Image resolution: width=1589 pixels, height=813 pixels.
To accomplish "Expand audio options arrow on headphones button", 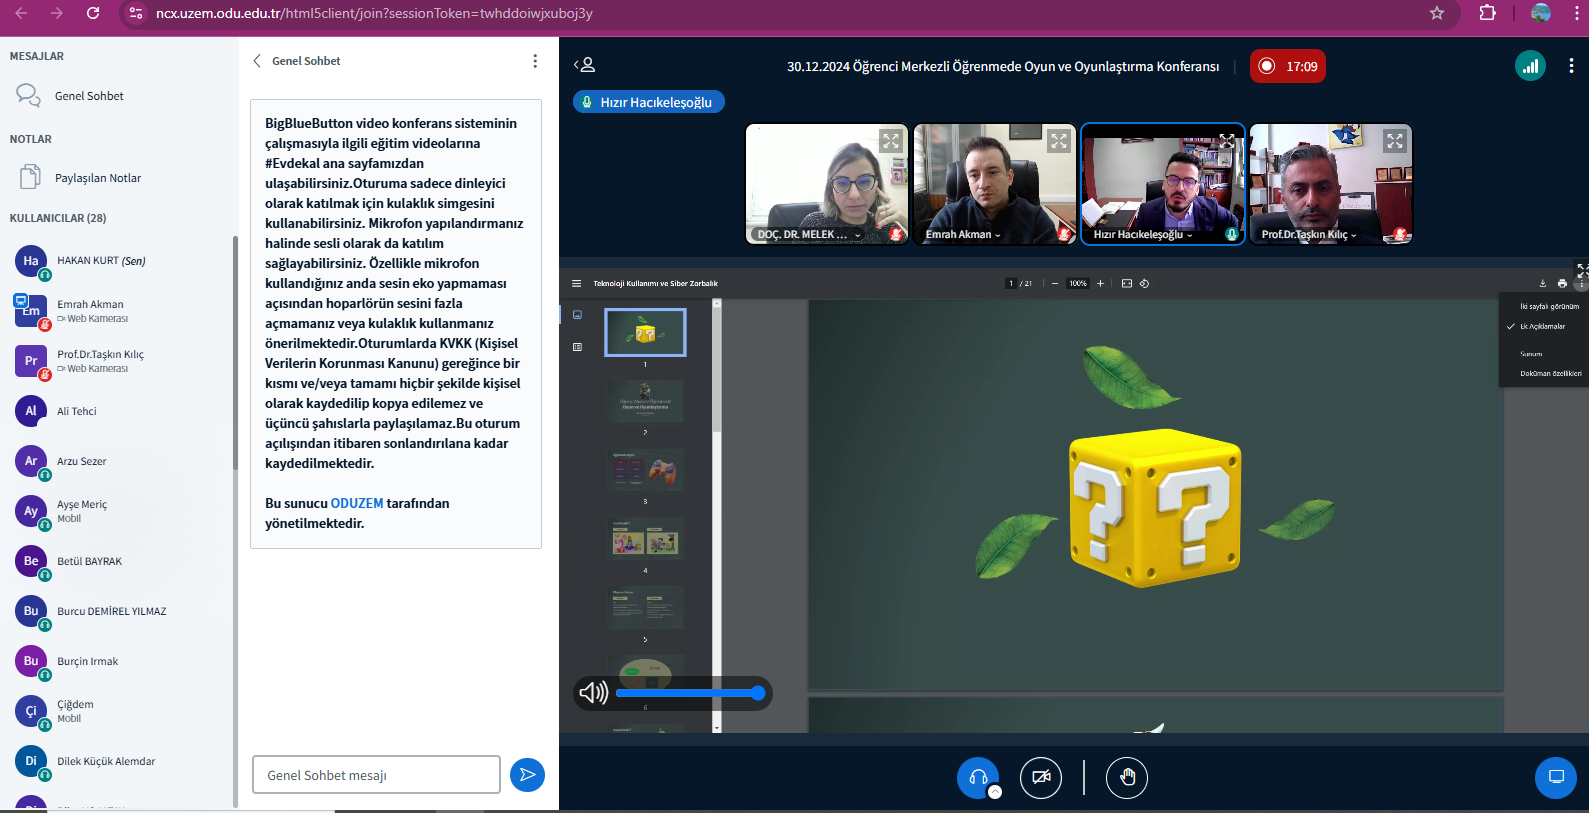I will pyautogui.click(x=995, y=792).
